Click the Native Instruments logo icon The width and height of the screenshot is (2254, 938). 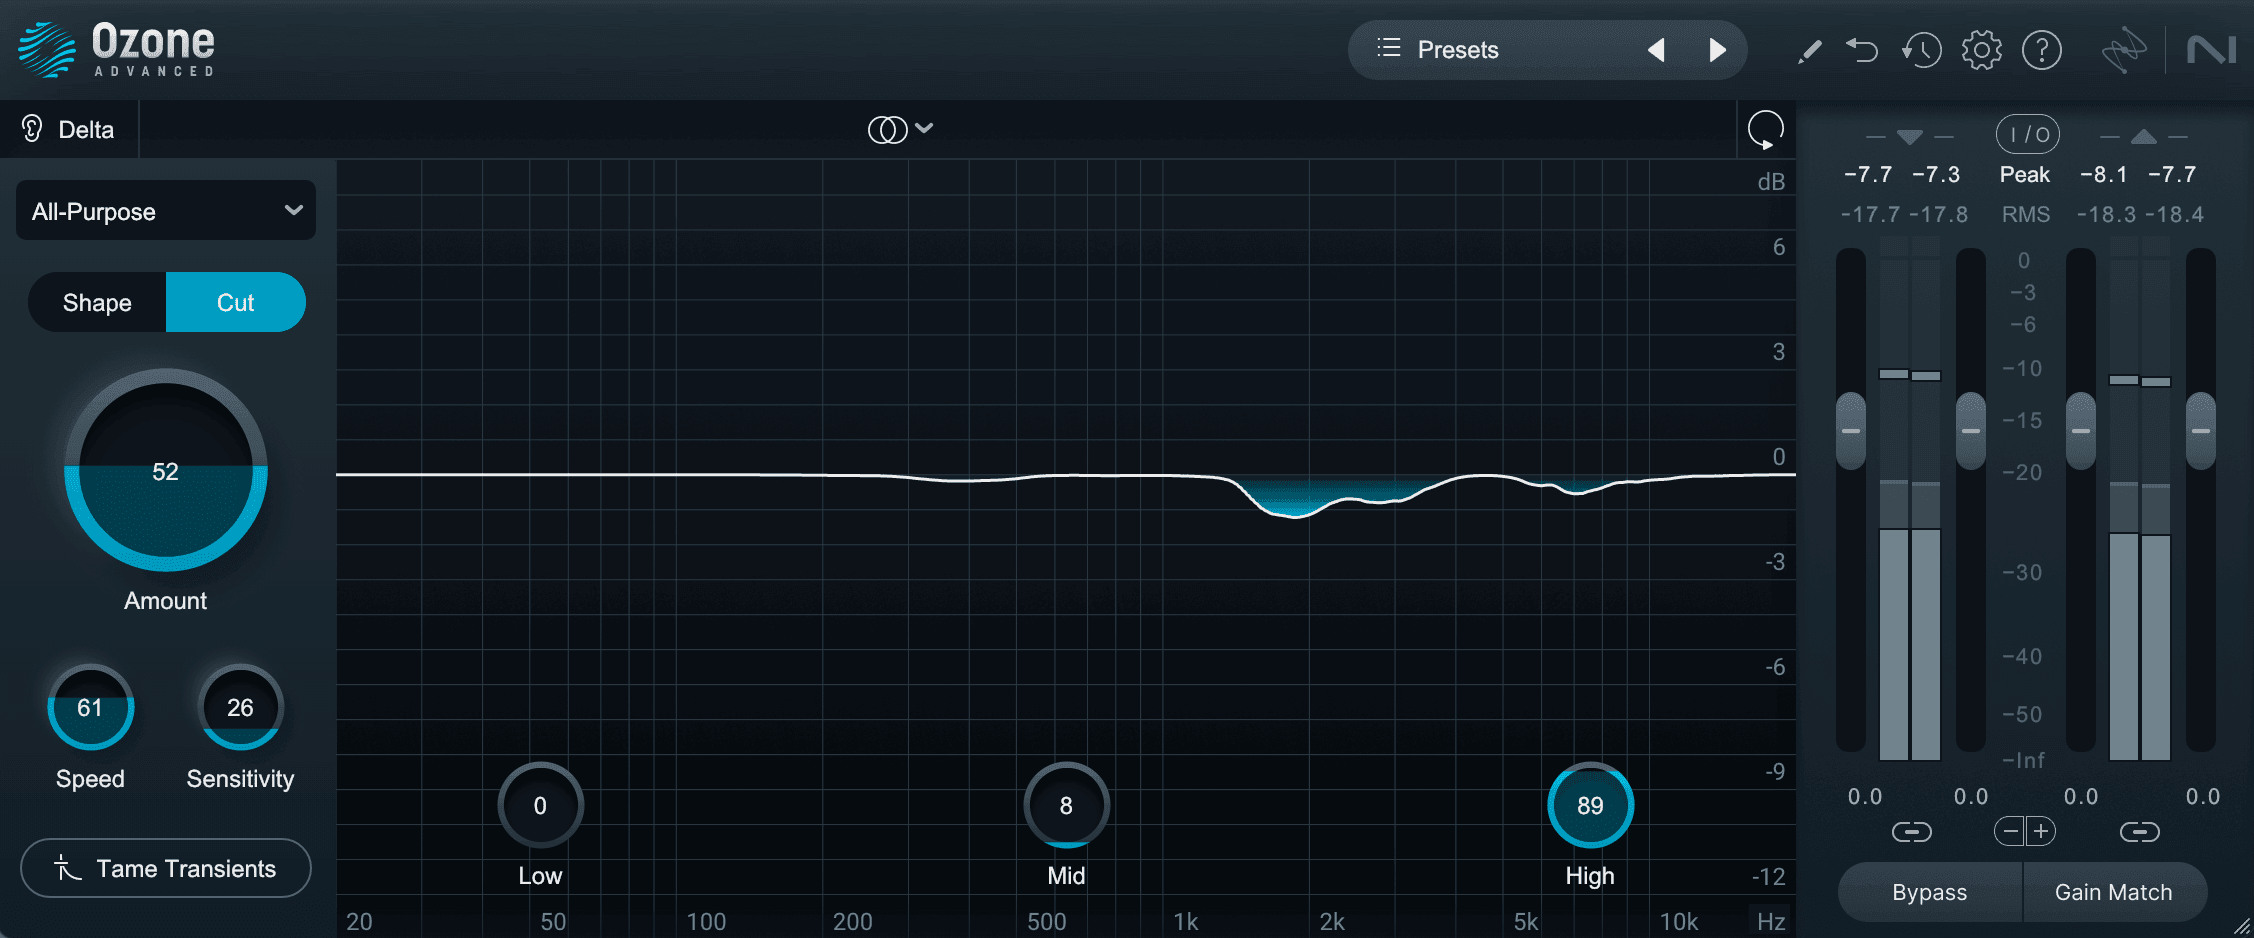[x=2211, y=50]
